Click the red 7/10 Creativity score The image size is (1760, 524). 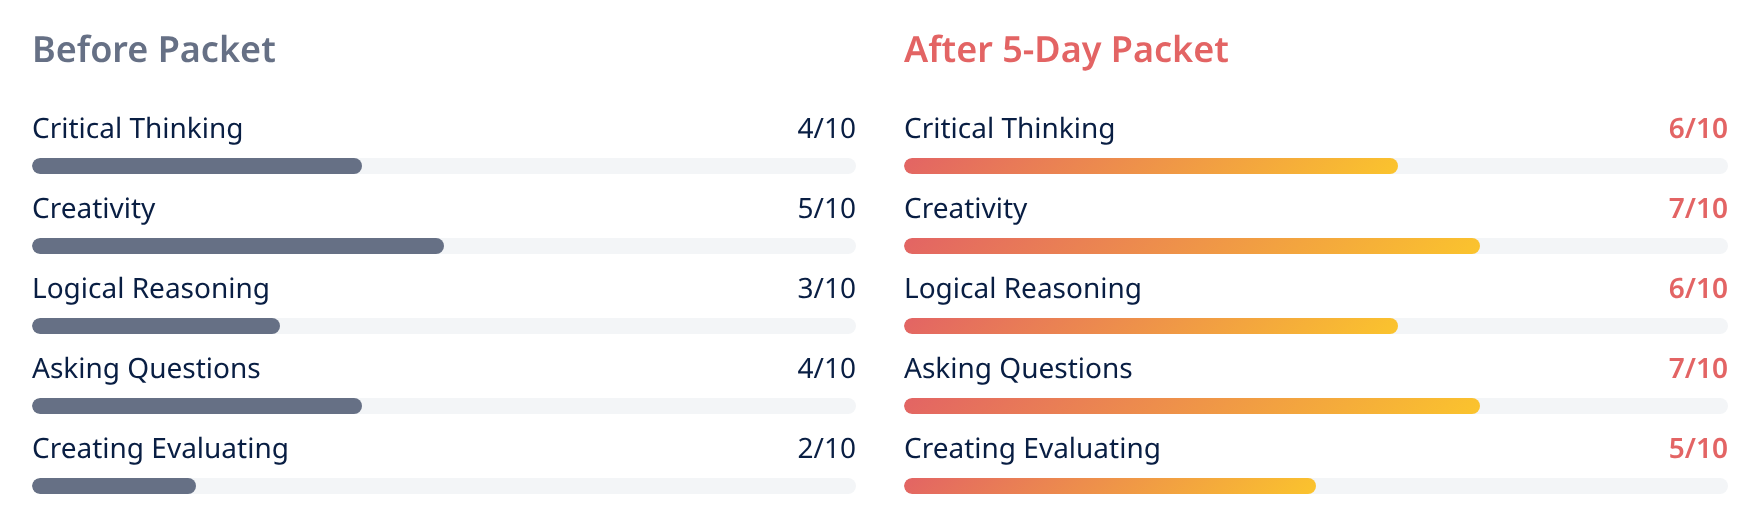click(1698, 208)
